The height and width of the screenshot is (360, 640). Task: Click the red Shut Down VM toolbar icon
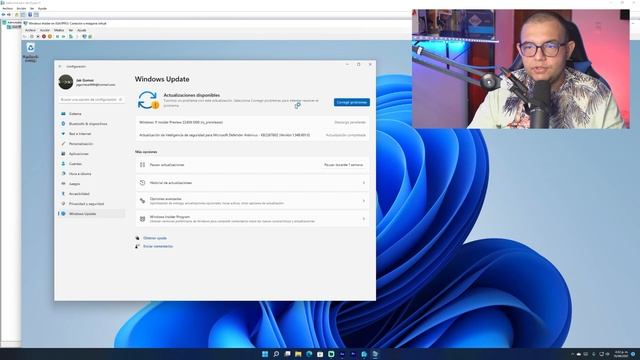(44, 36)
